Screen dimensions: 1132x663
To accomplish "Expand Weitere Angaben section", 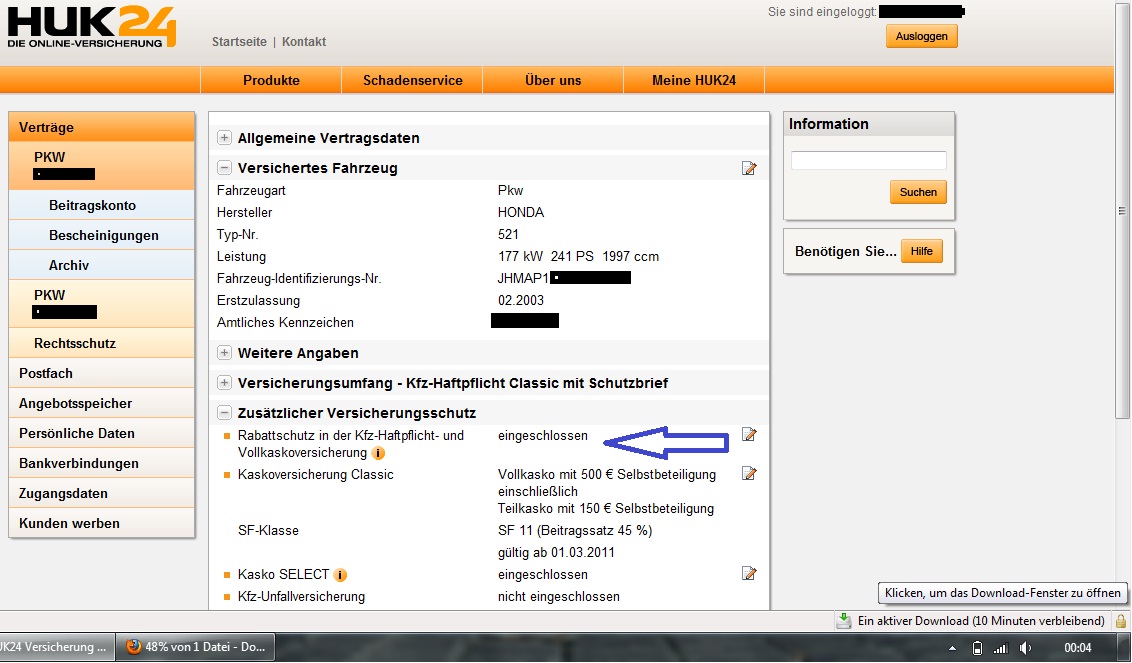I will tap(225, 353).
